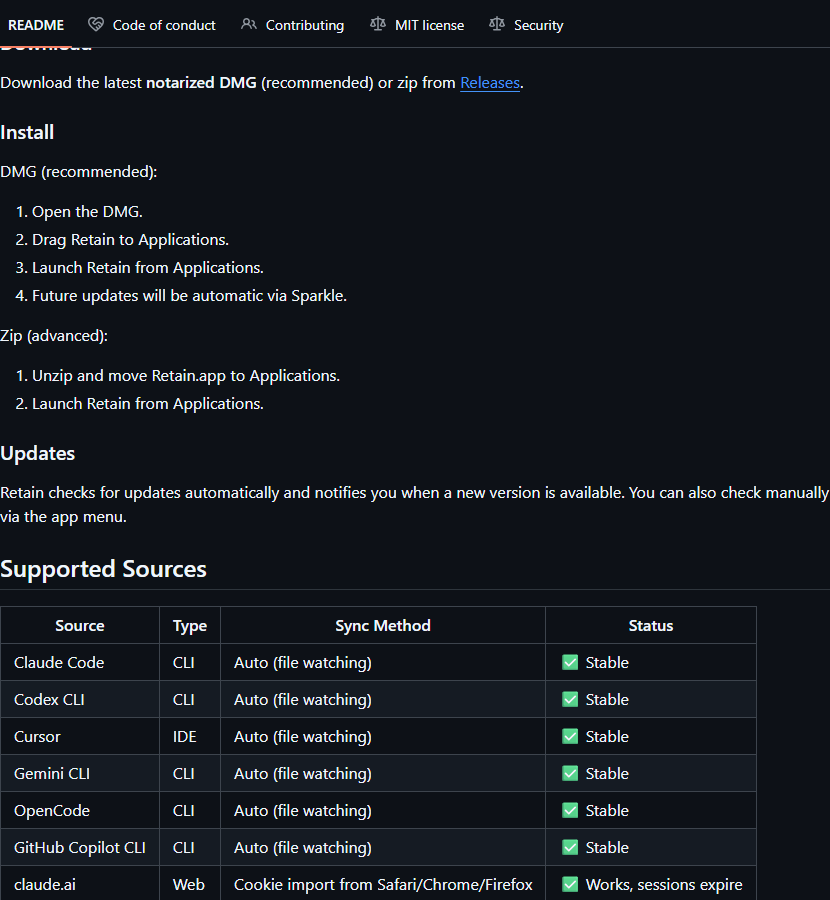Click the heart icon beside Code of conduct
Viewport: 830px width, 900px height.
pyautogui.click(x=96, y=25)
